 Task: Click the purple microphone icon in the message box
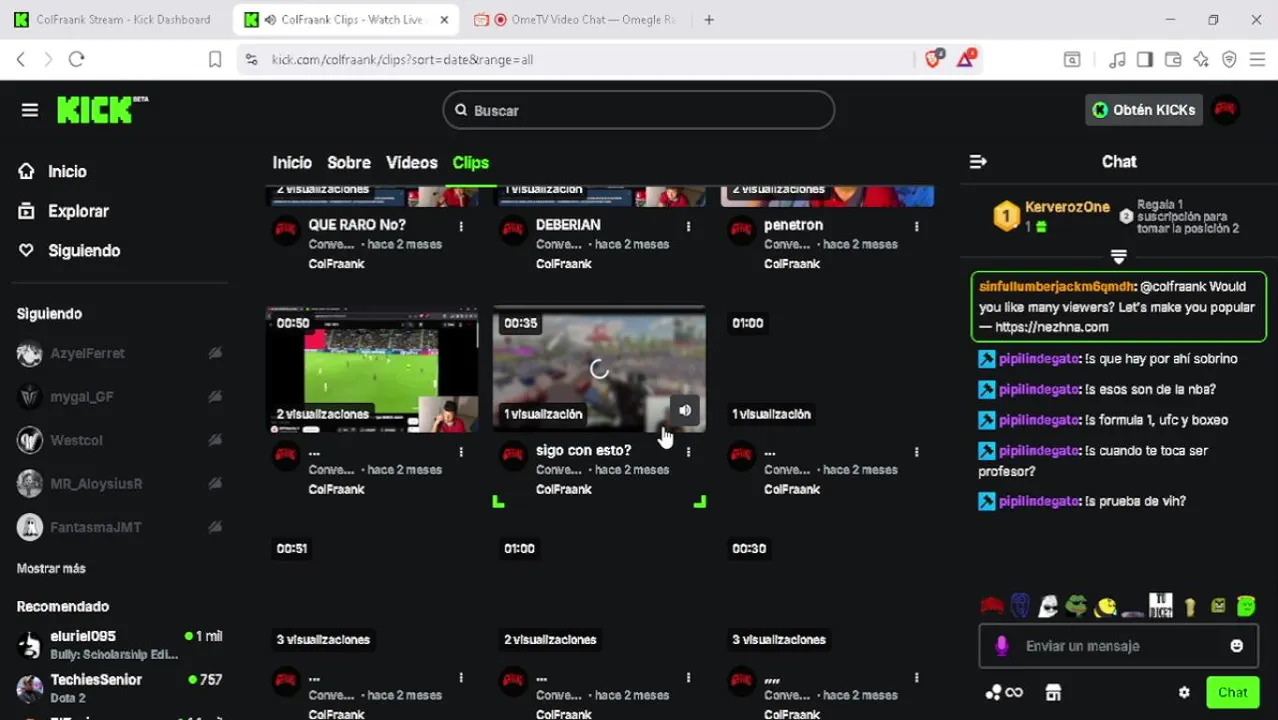point(1001,646)
